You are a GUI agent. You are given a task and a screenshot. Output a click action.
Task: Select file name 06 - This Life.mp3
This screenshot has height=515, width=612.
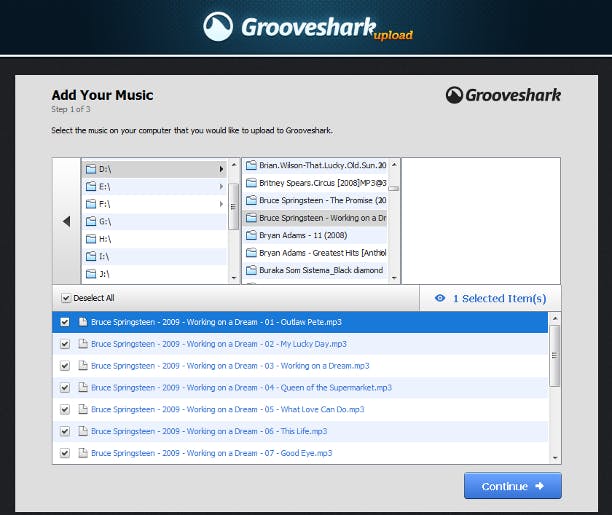coord(209,431)
